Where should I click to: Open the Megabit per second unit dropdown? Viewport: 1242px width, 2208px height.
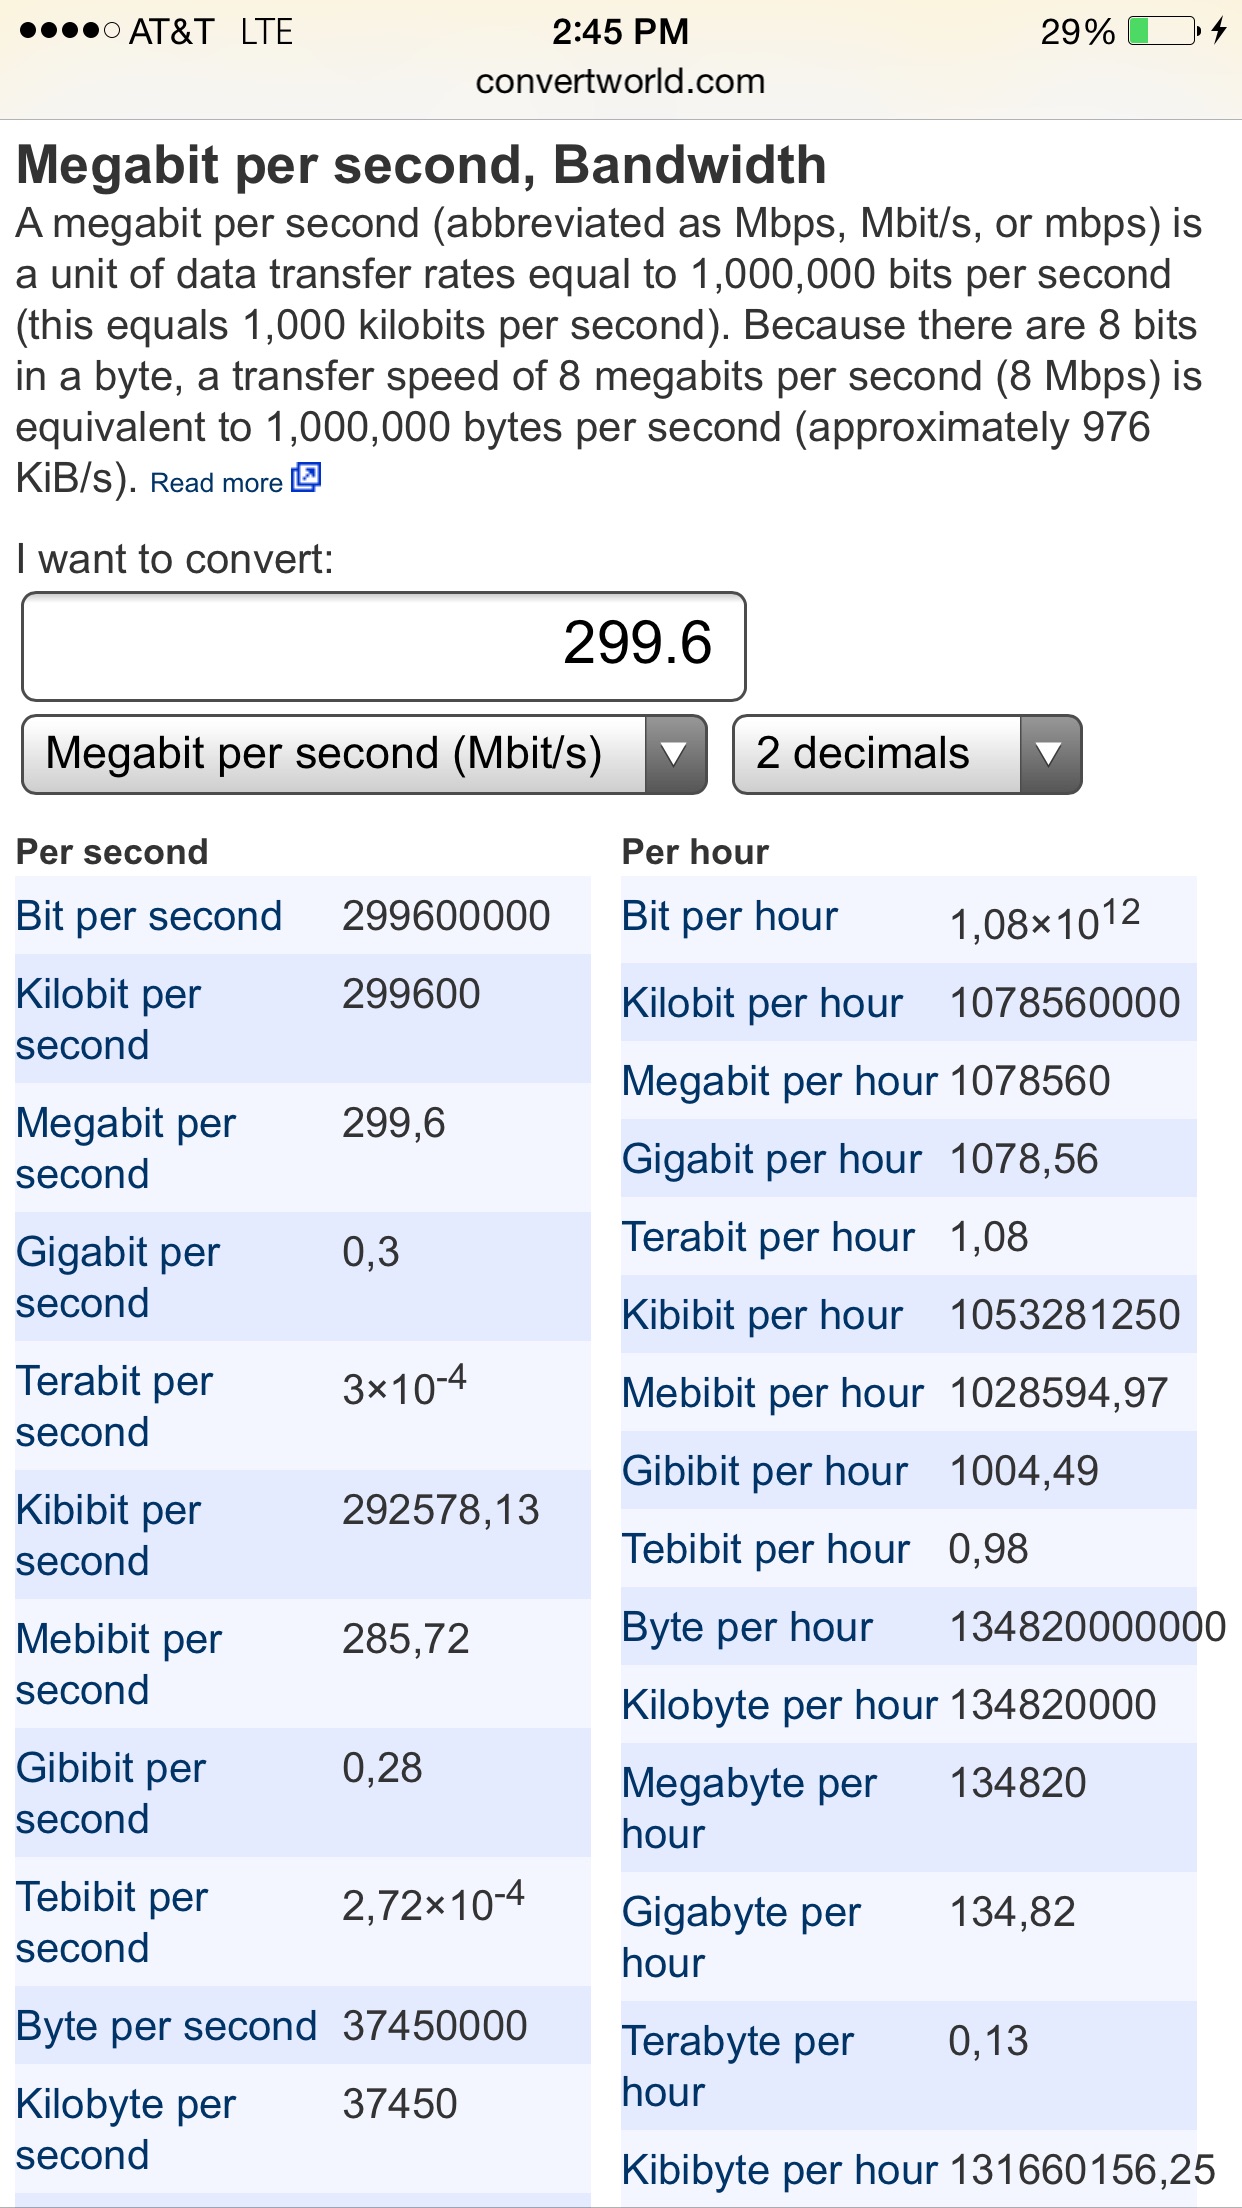click(x=364, y=754)
